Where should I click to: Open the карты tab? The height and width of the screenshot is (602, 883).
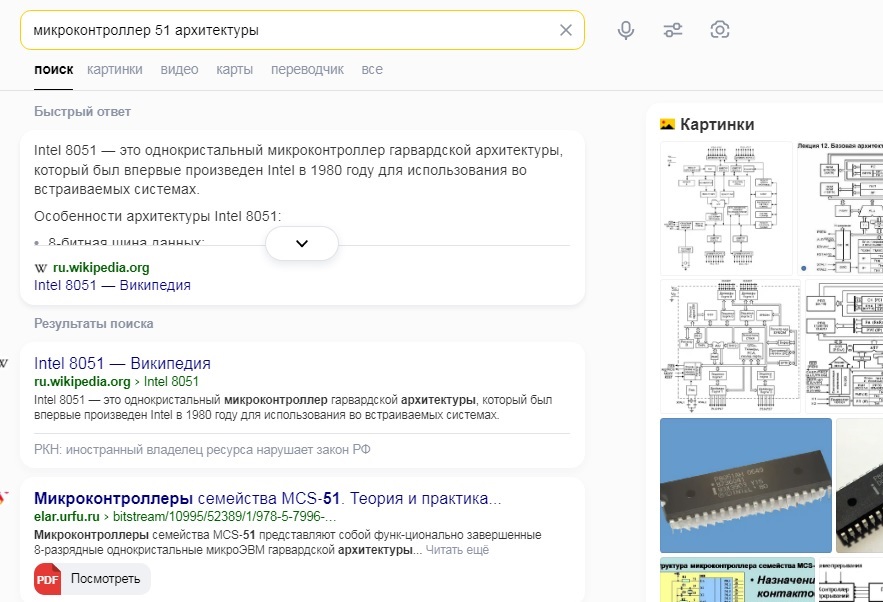pos(234,69)
